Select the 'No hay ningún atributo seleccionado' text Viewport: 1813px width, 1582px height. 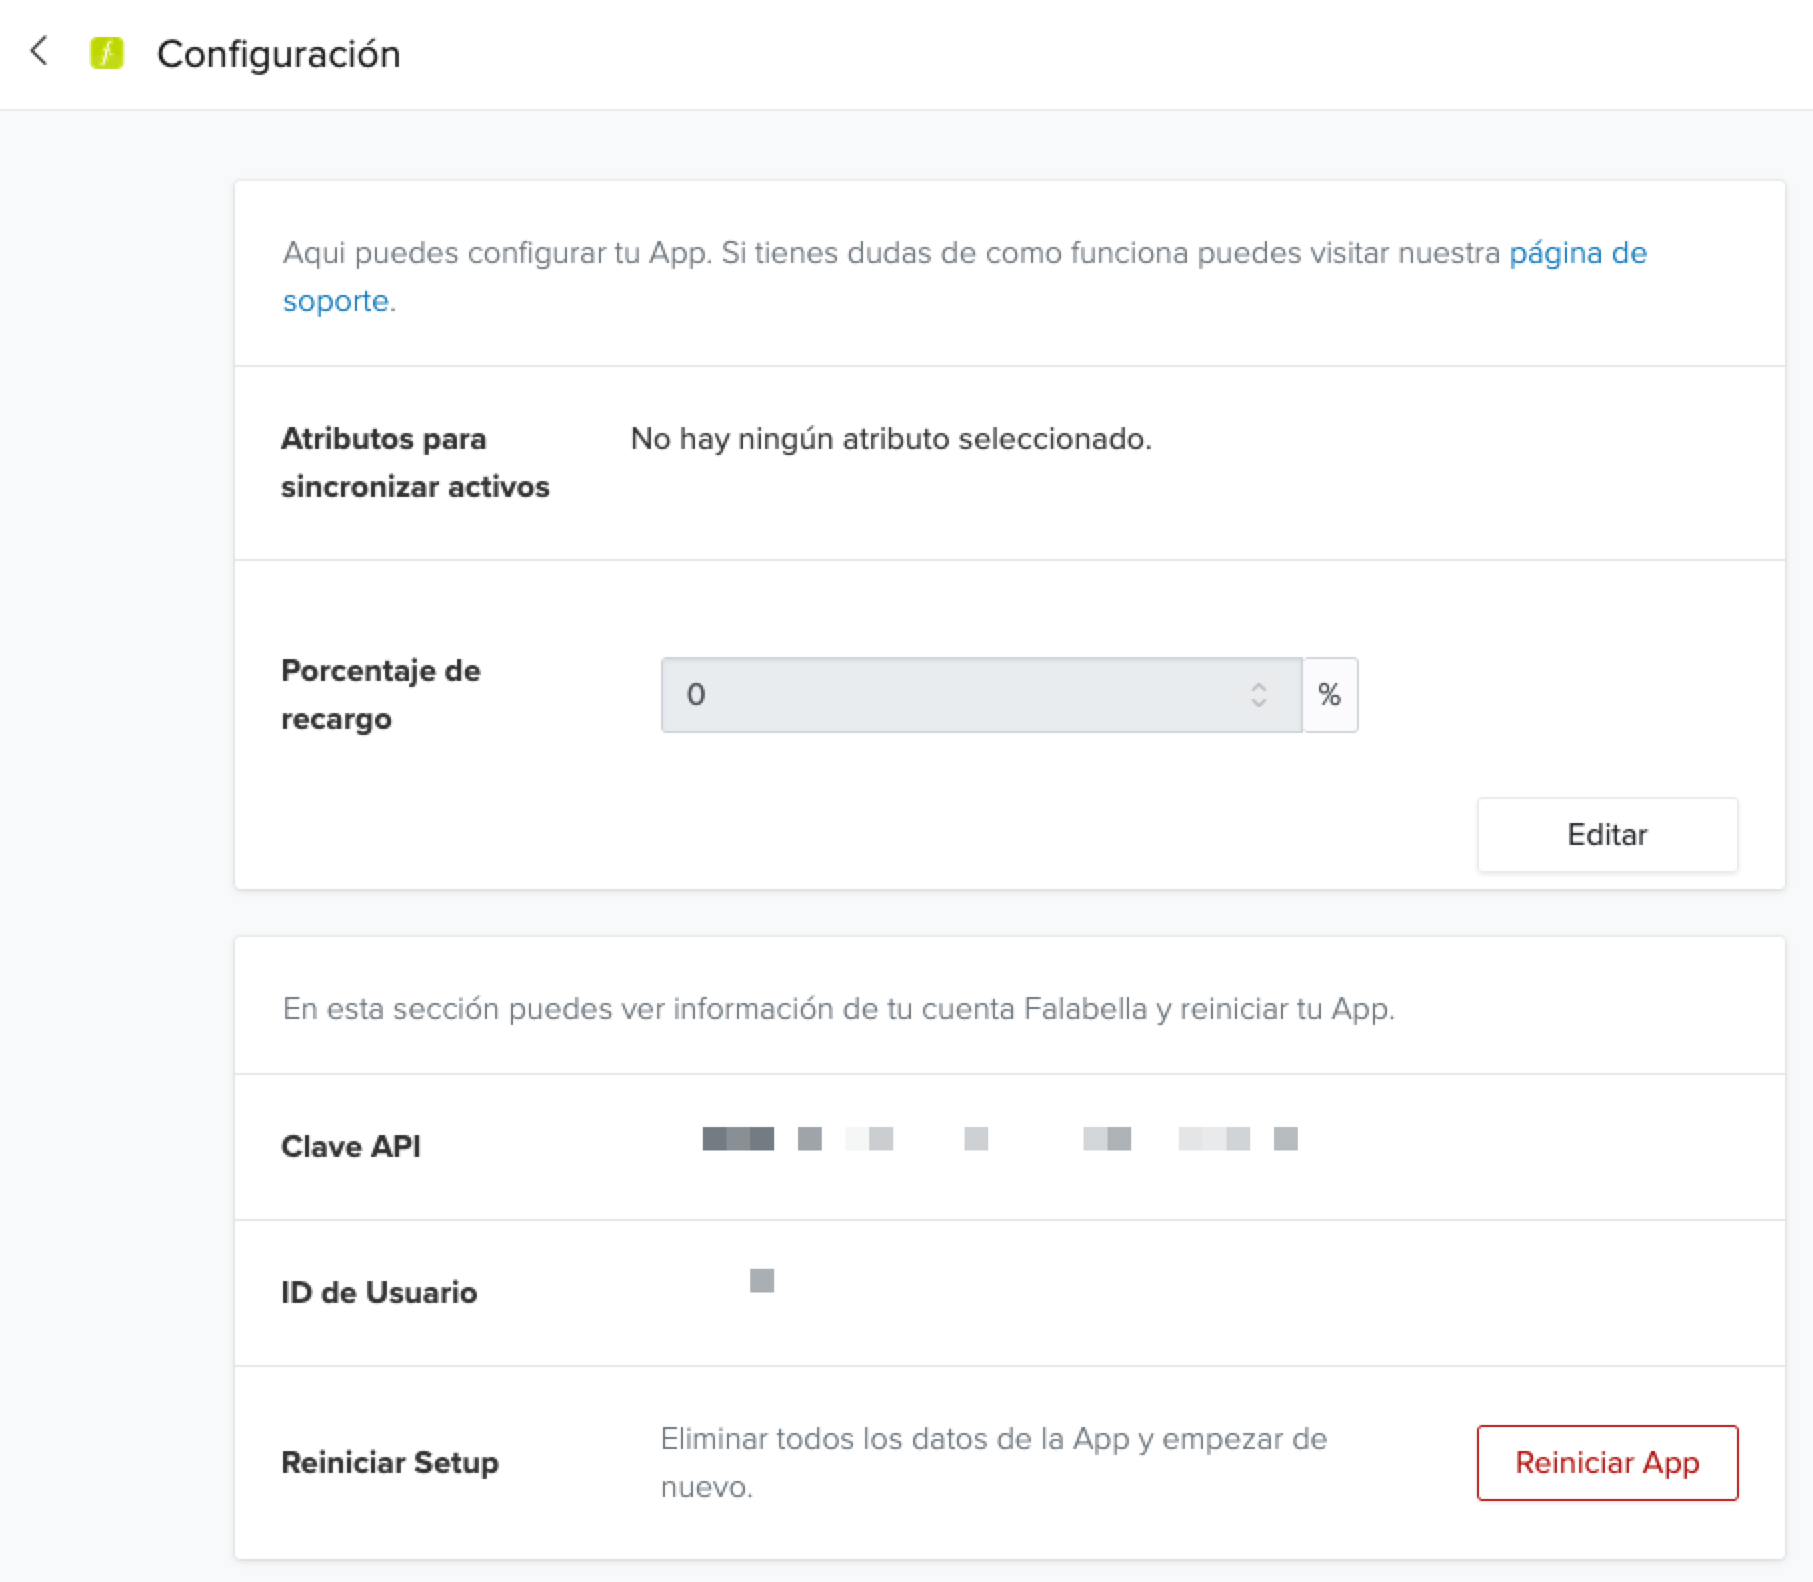pyautogui.click(x=890, y=439)
